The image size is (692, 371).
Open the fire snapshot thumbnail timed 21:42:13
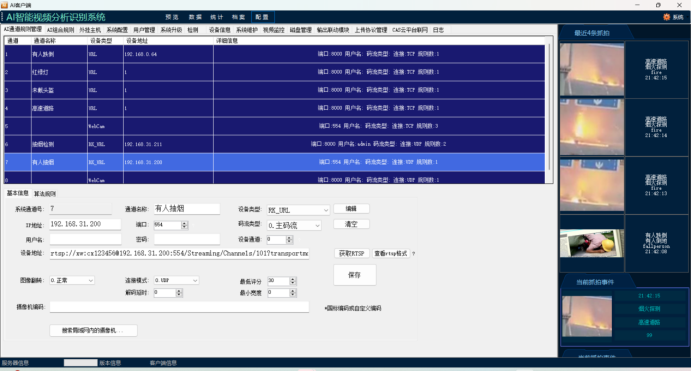(592, 185)
